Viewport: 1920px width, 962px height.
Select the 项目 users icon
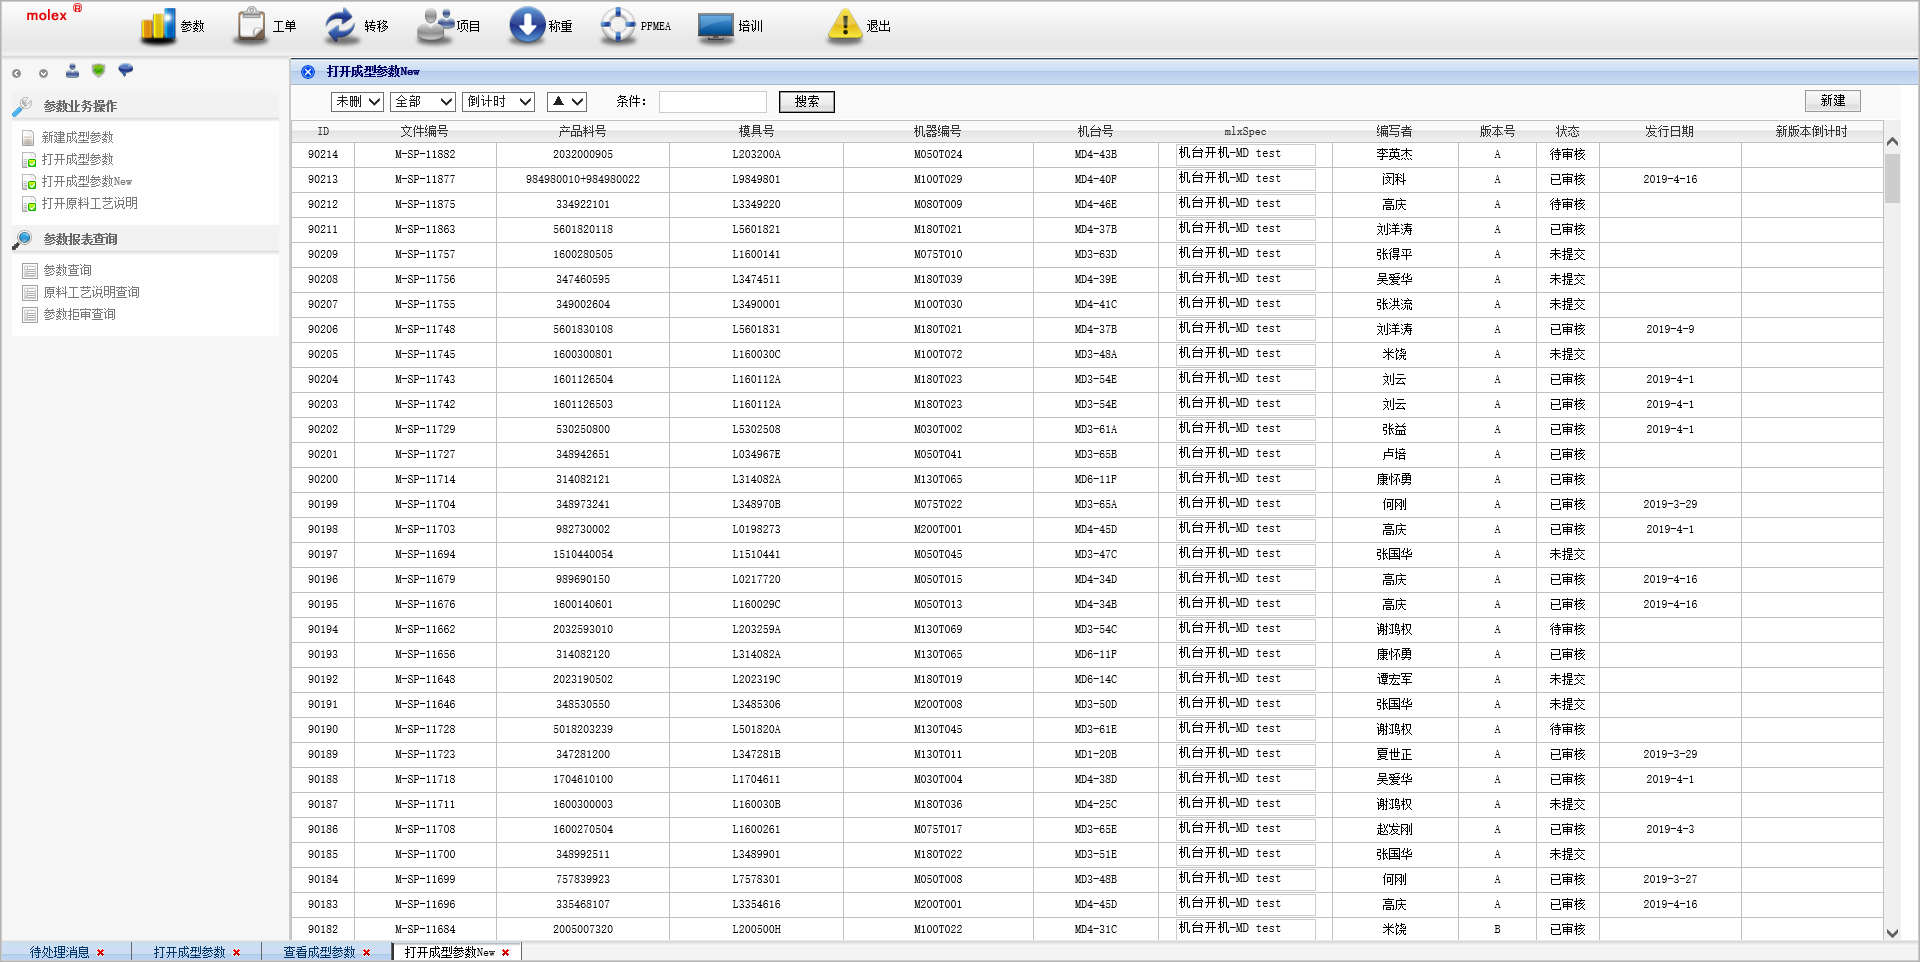pyautogui.click(x=435, y=26)
